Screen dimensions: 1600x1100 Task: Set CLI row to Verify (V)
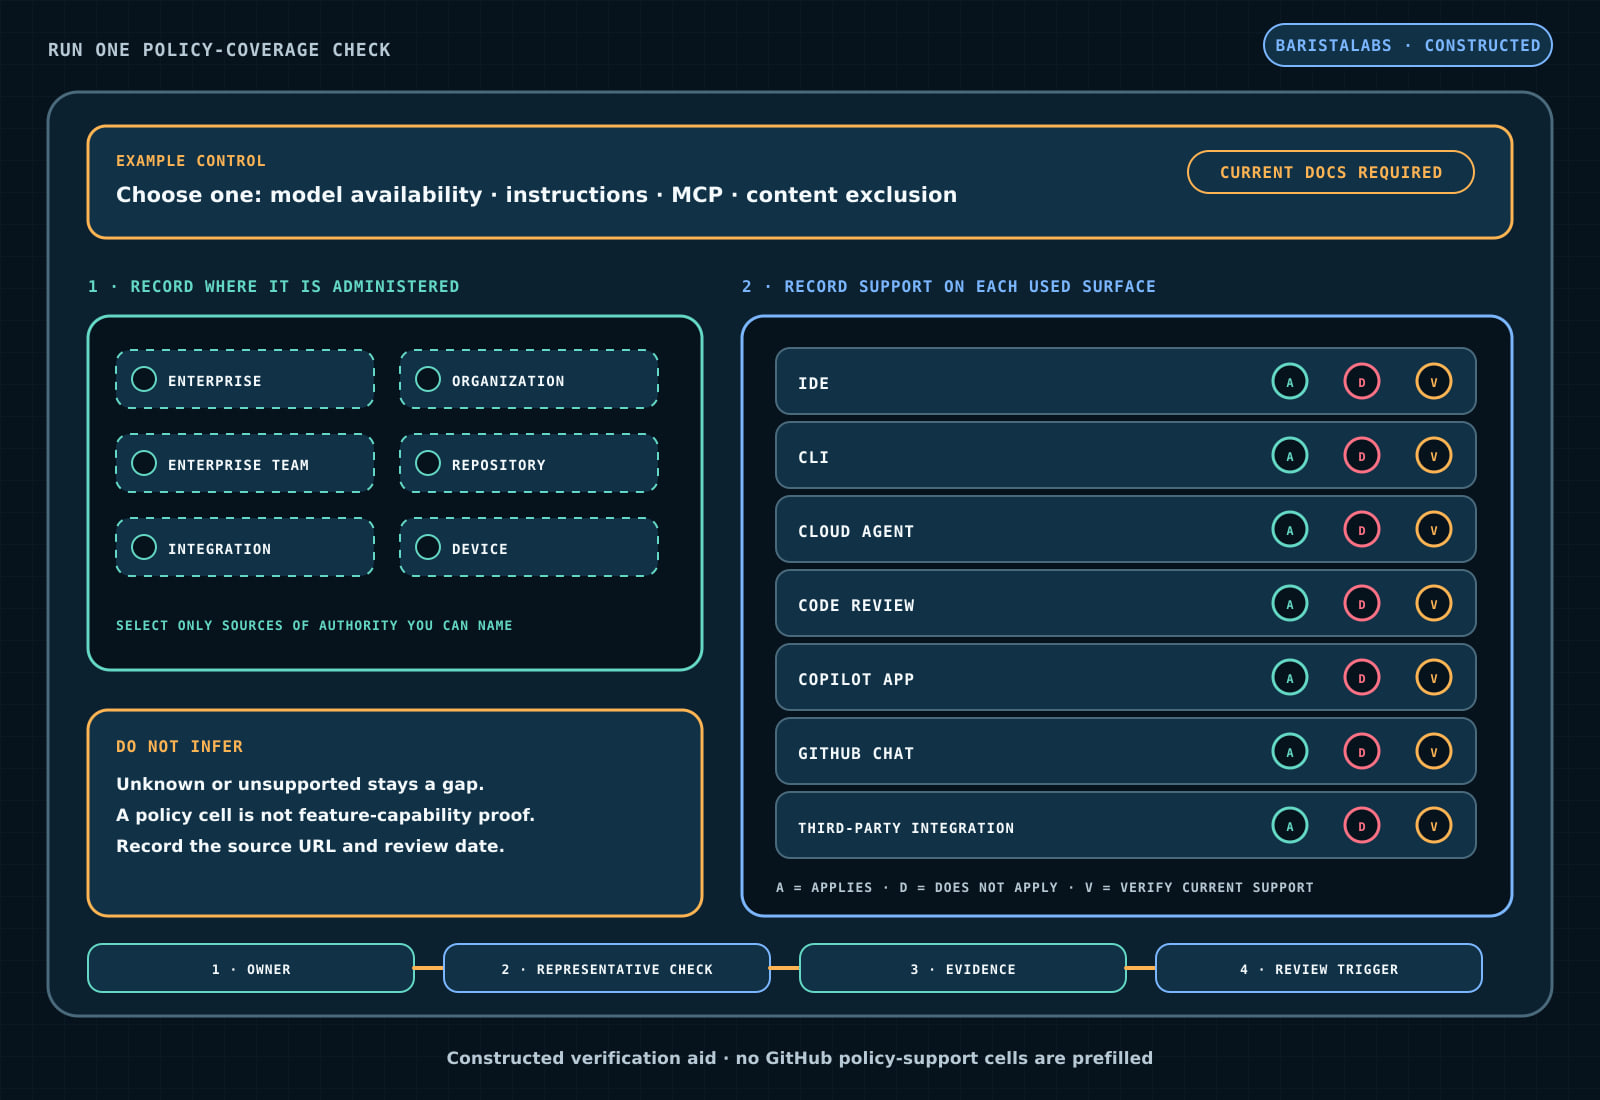[1434, 455]
